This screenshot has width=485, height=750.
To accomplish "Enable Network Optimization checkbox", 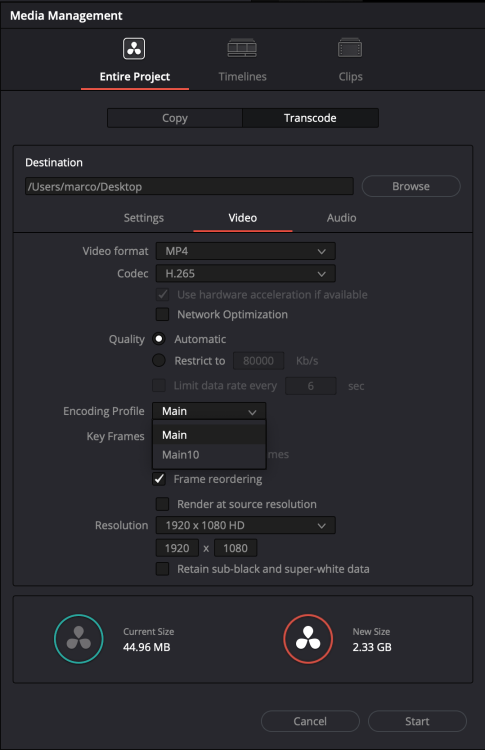I will (x=163, y=314).
